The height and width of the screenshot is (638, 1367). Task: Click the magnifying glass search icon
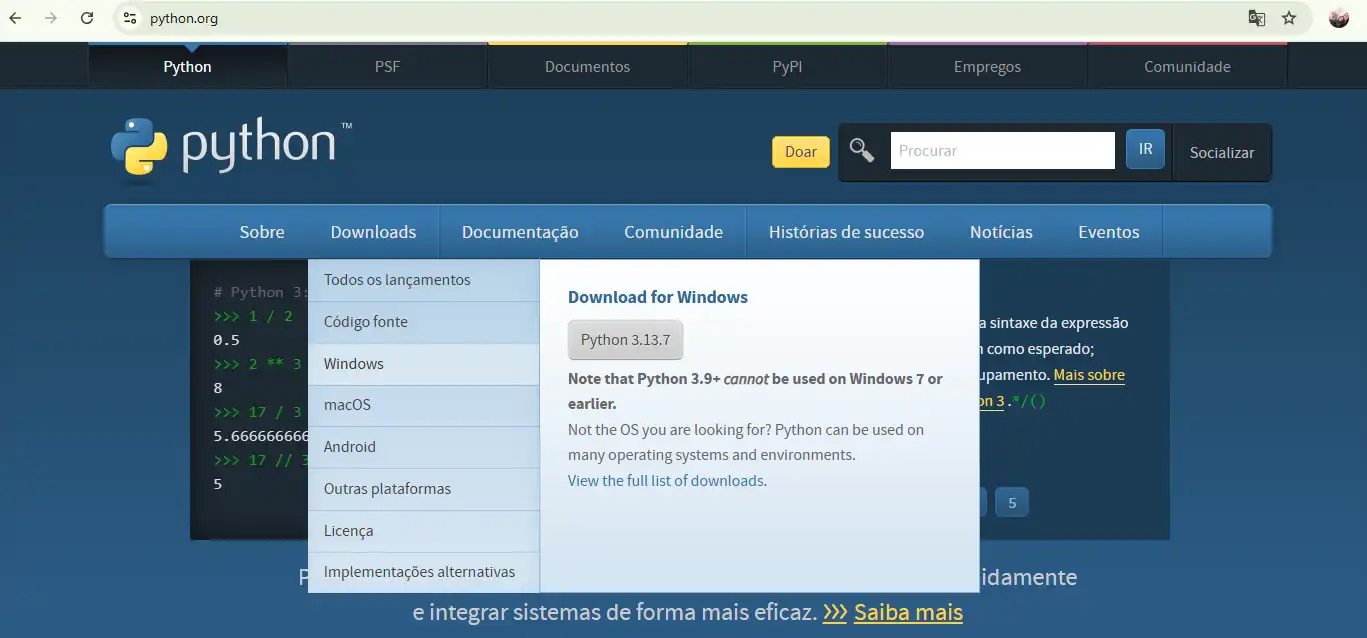click(x=862, y=150)
